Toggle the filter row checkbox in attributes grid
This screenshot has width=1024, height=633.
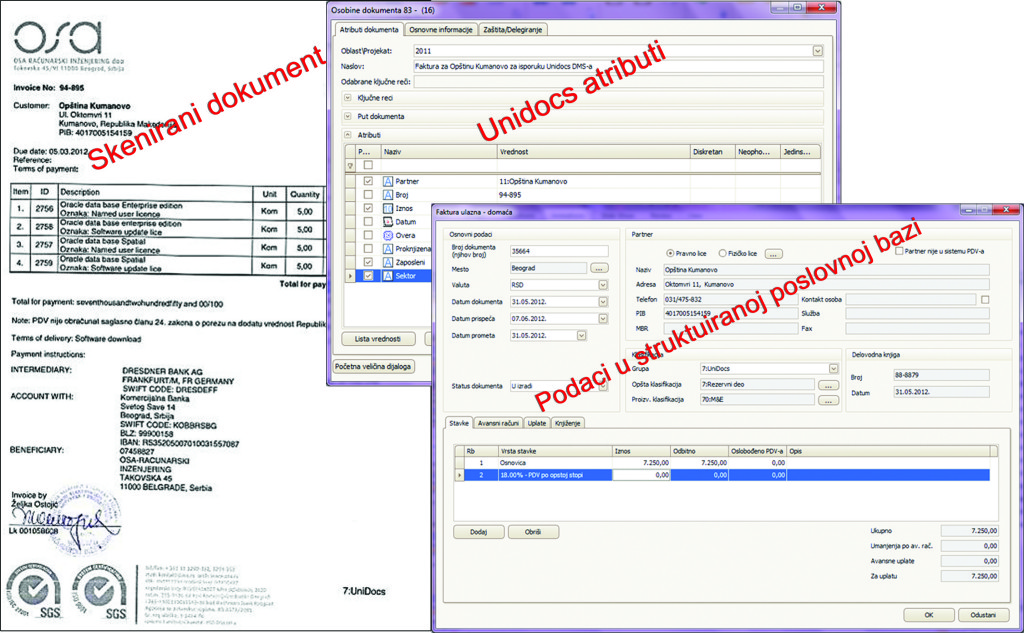click(368, 165)
